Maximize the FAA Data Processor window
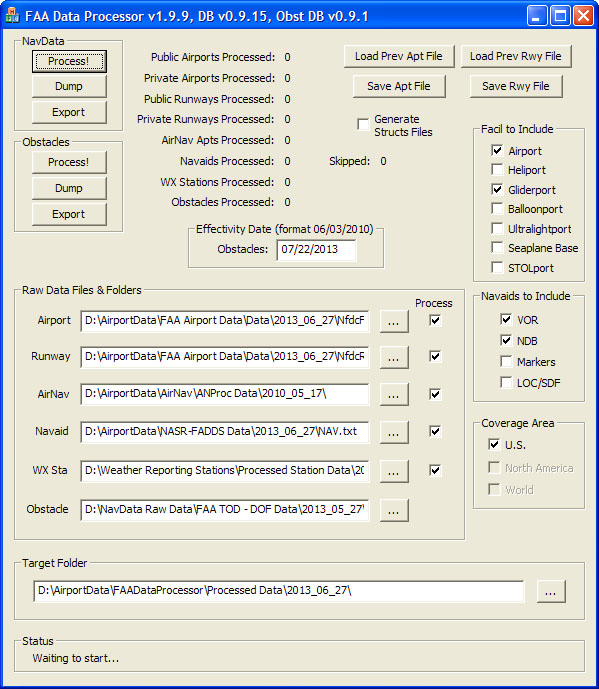Screen dimensions: 599x689 coord(560,16)
